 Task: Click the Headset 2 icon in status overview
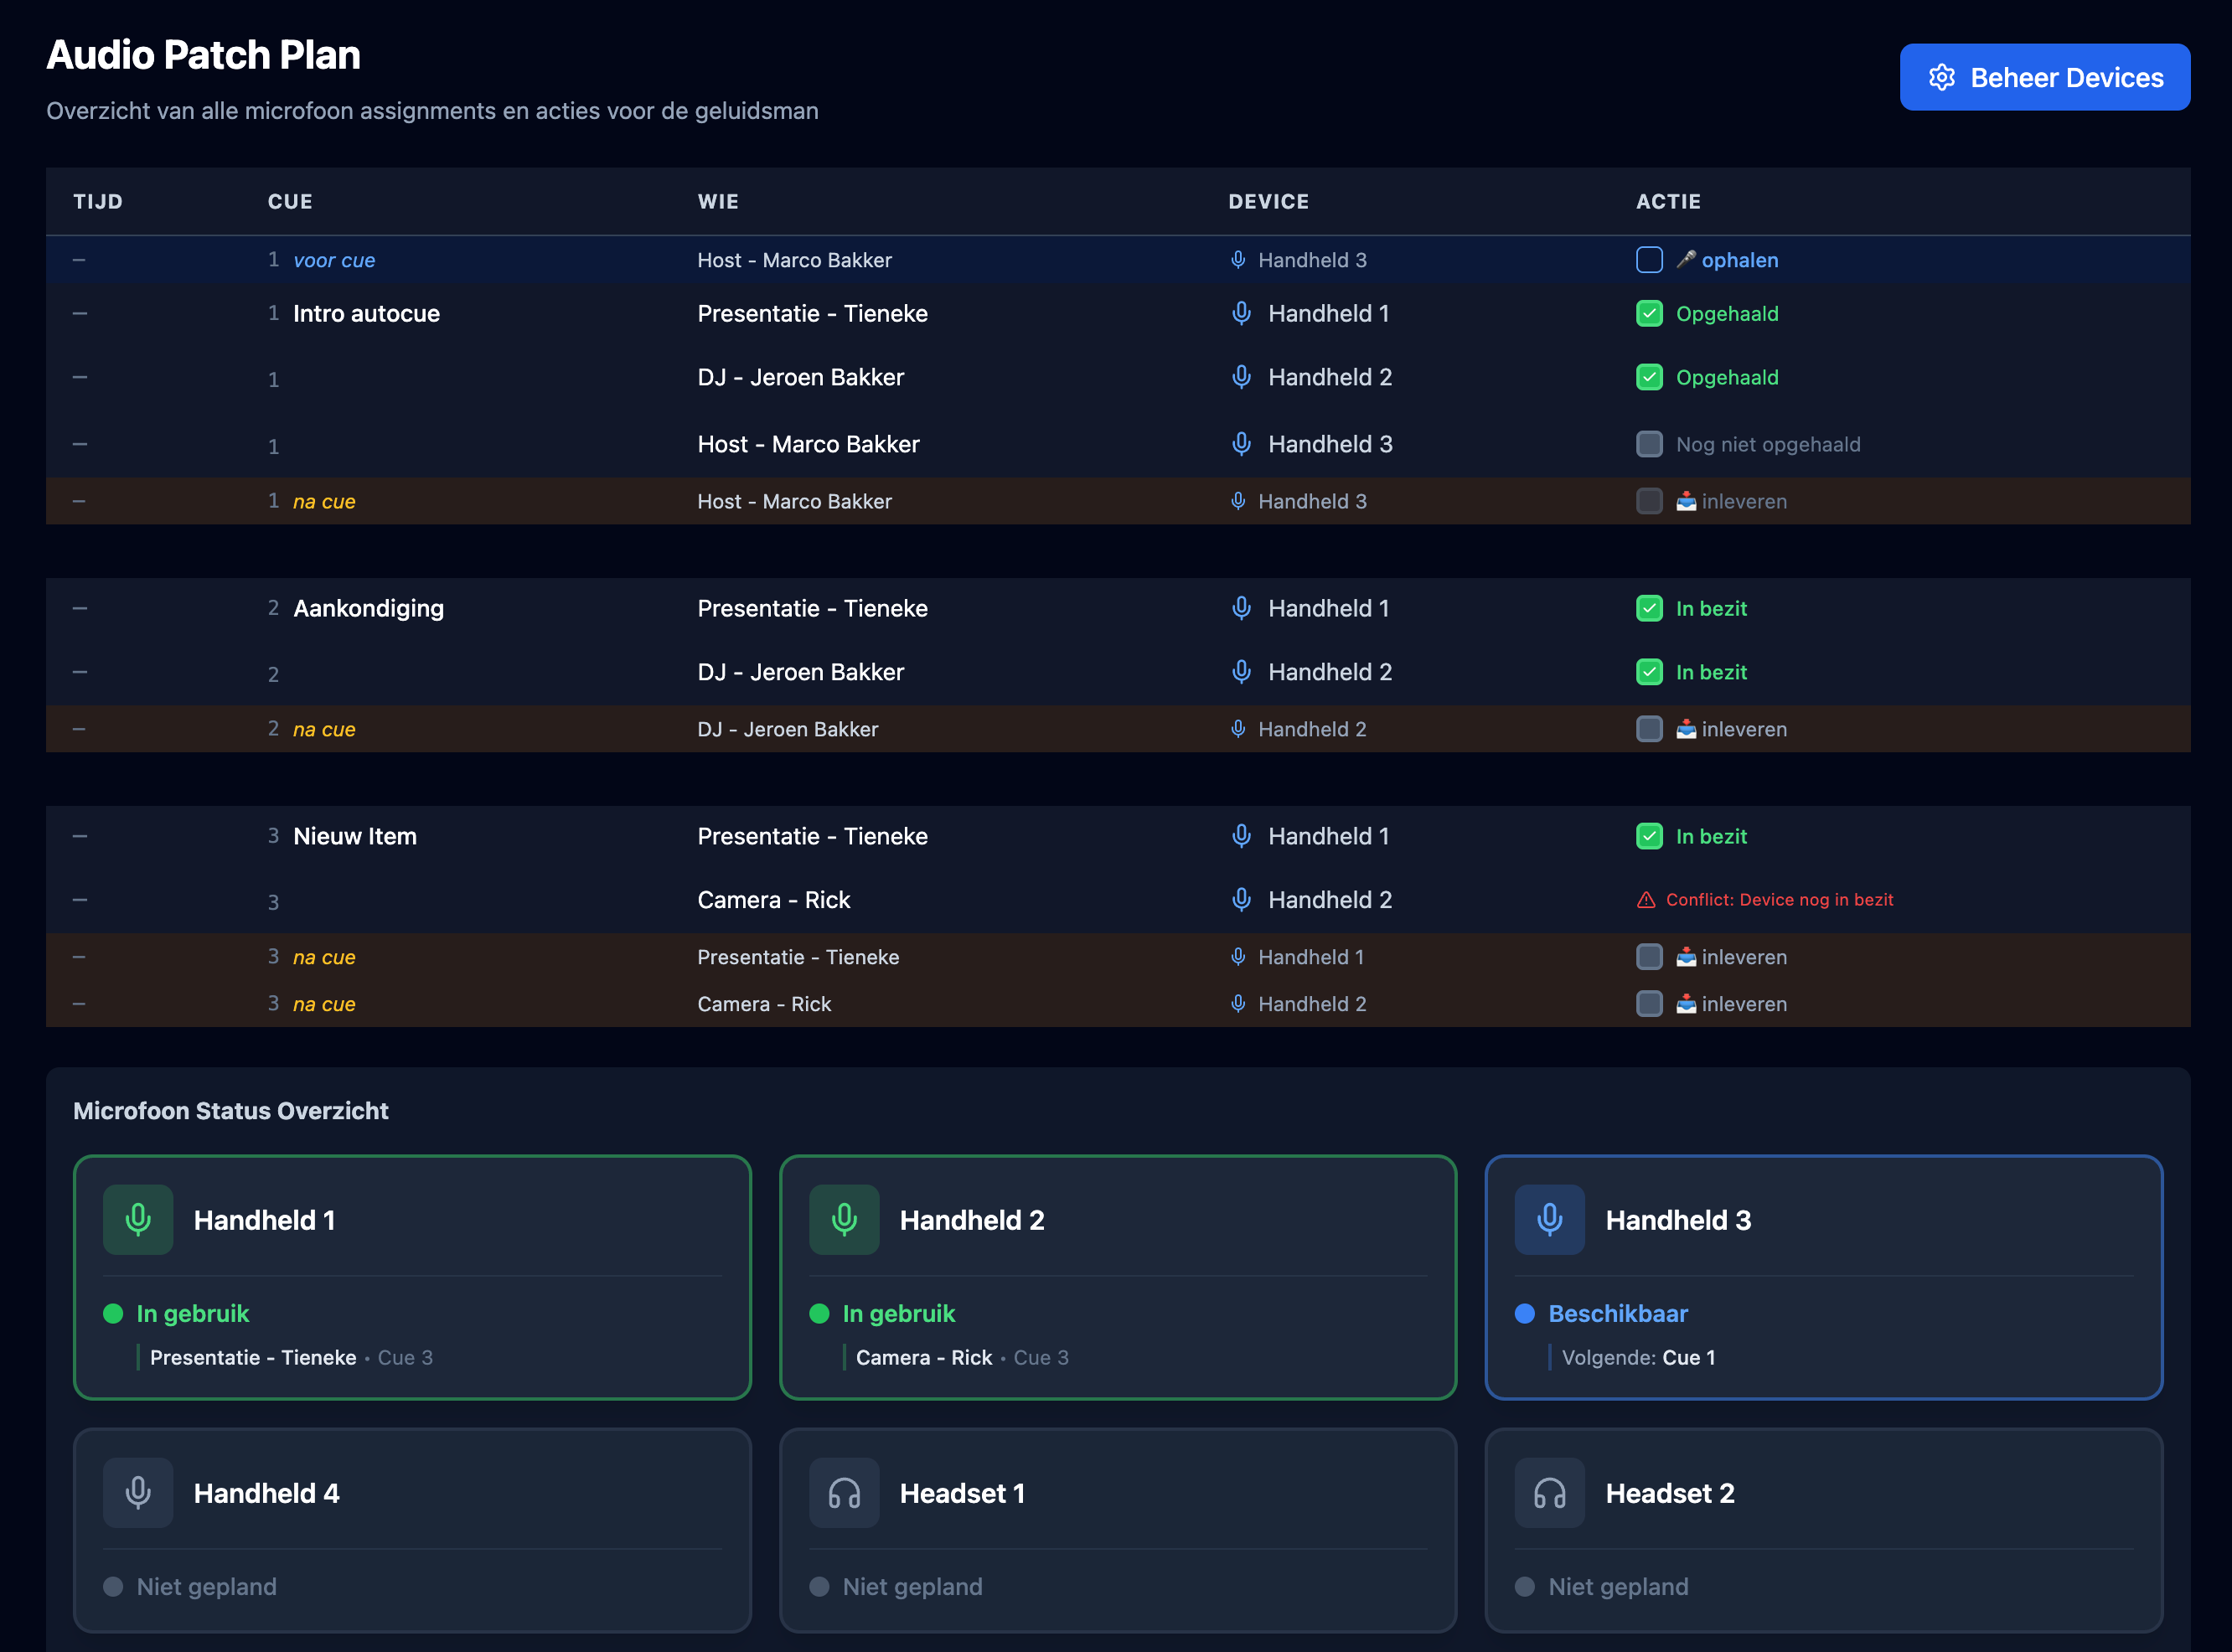click(x=1550, y=1492)
